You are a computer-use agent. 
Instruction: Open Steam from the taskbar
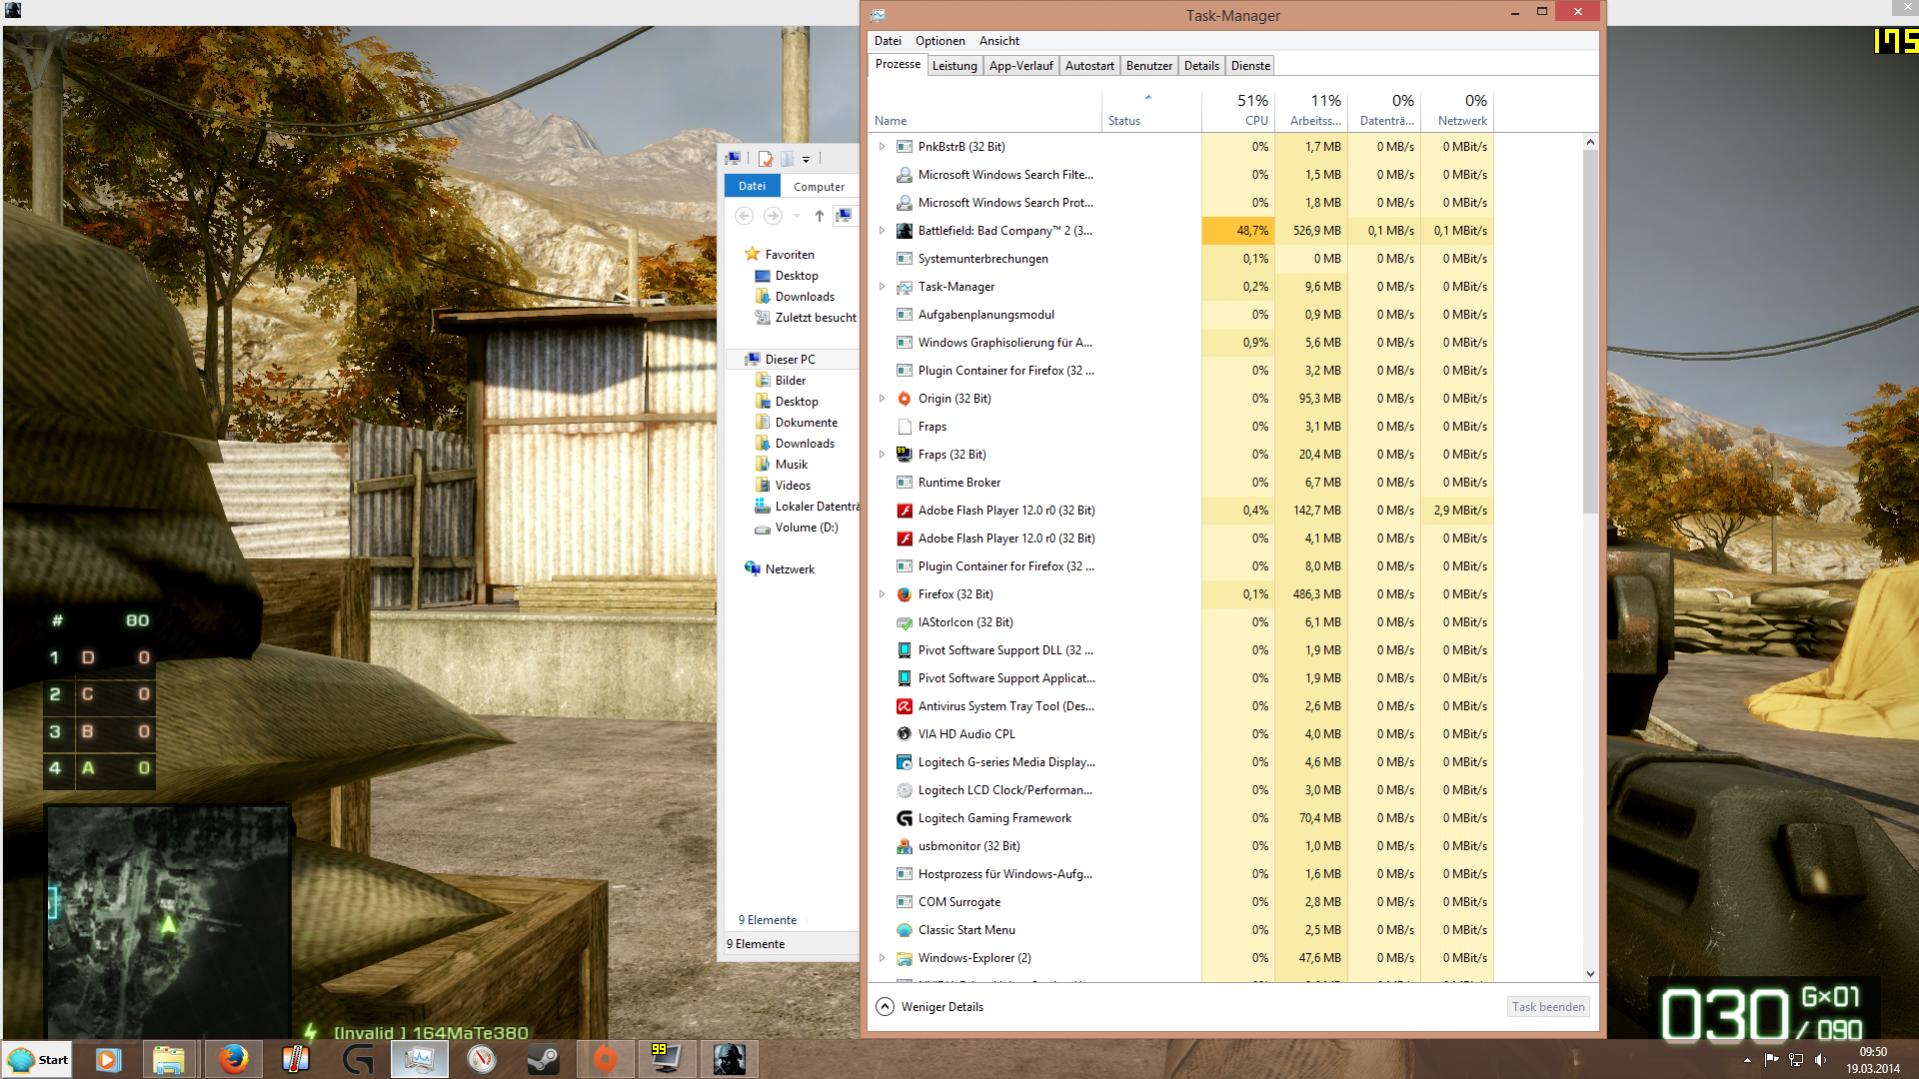543,1059
